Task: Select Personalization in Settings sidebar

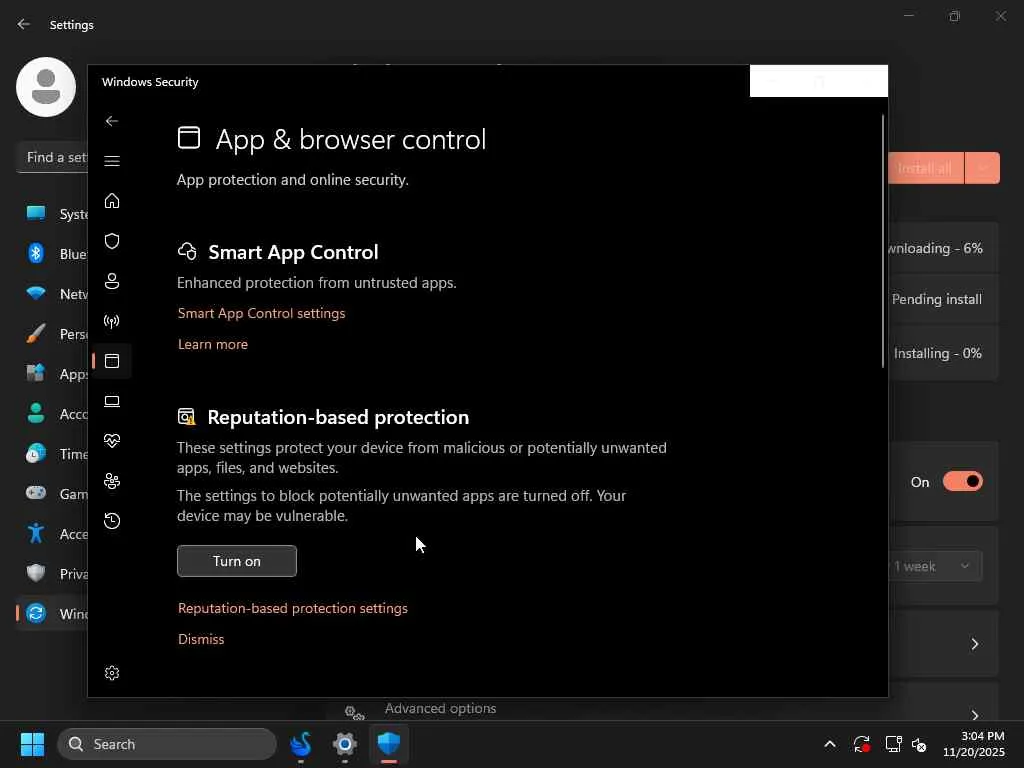Action: coord(52,334)
